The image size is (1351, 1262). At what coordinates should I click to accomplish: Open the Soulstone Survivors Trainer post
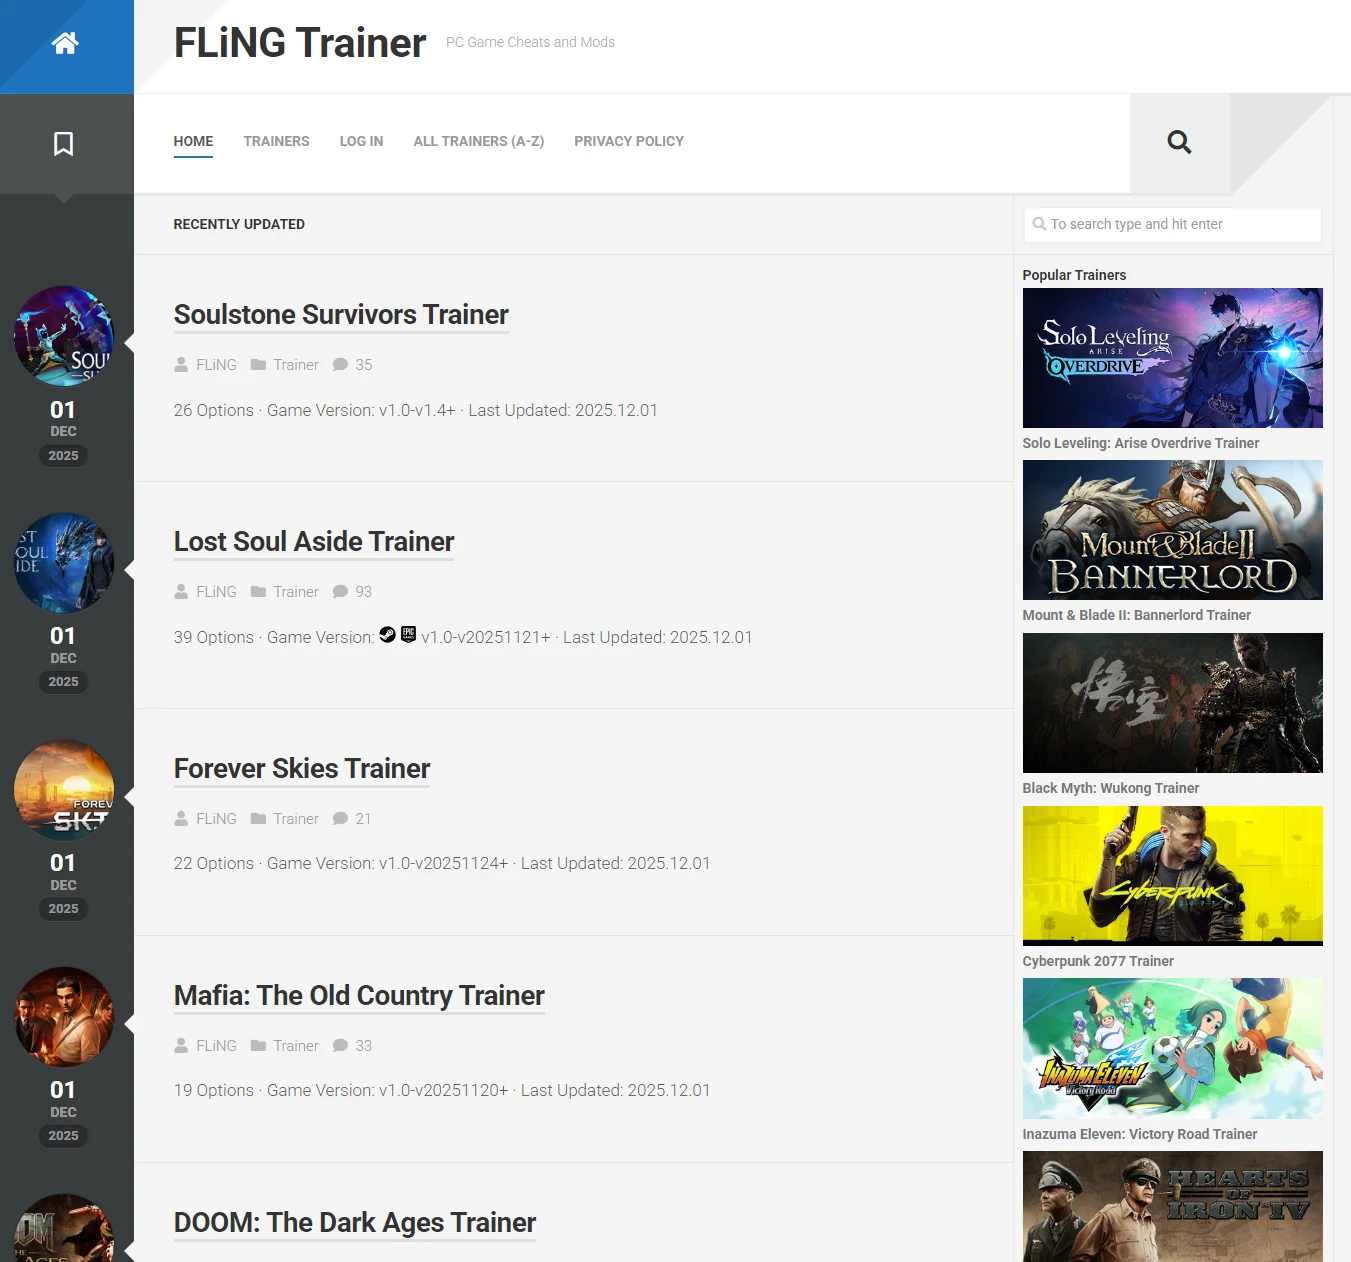tap(341, 315)
